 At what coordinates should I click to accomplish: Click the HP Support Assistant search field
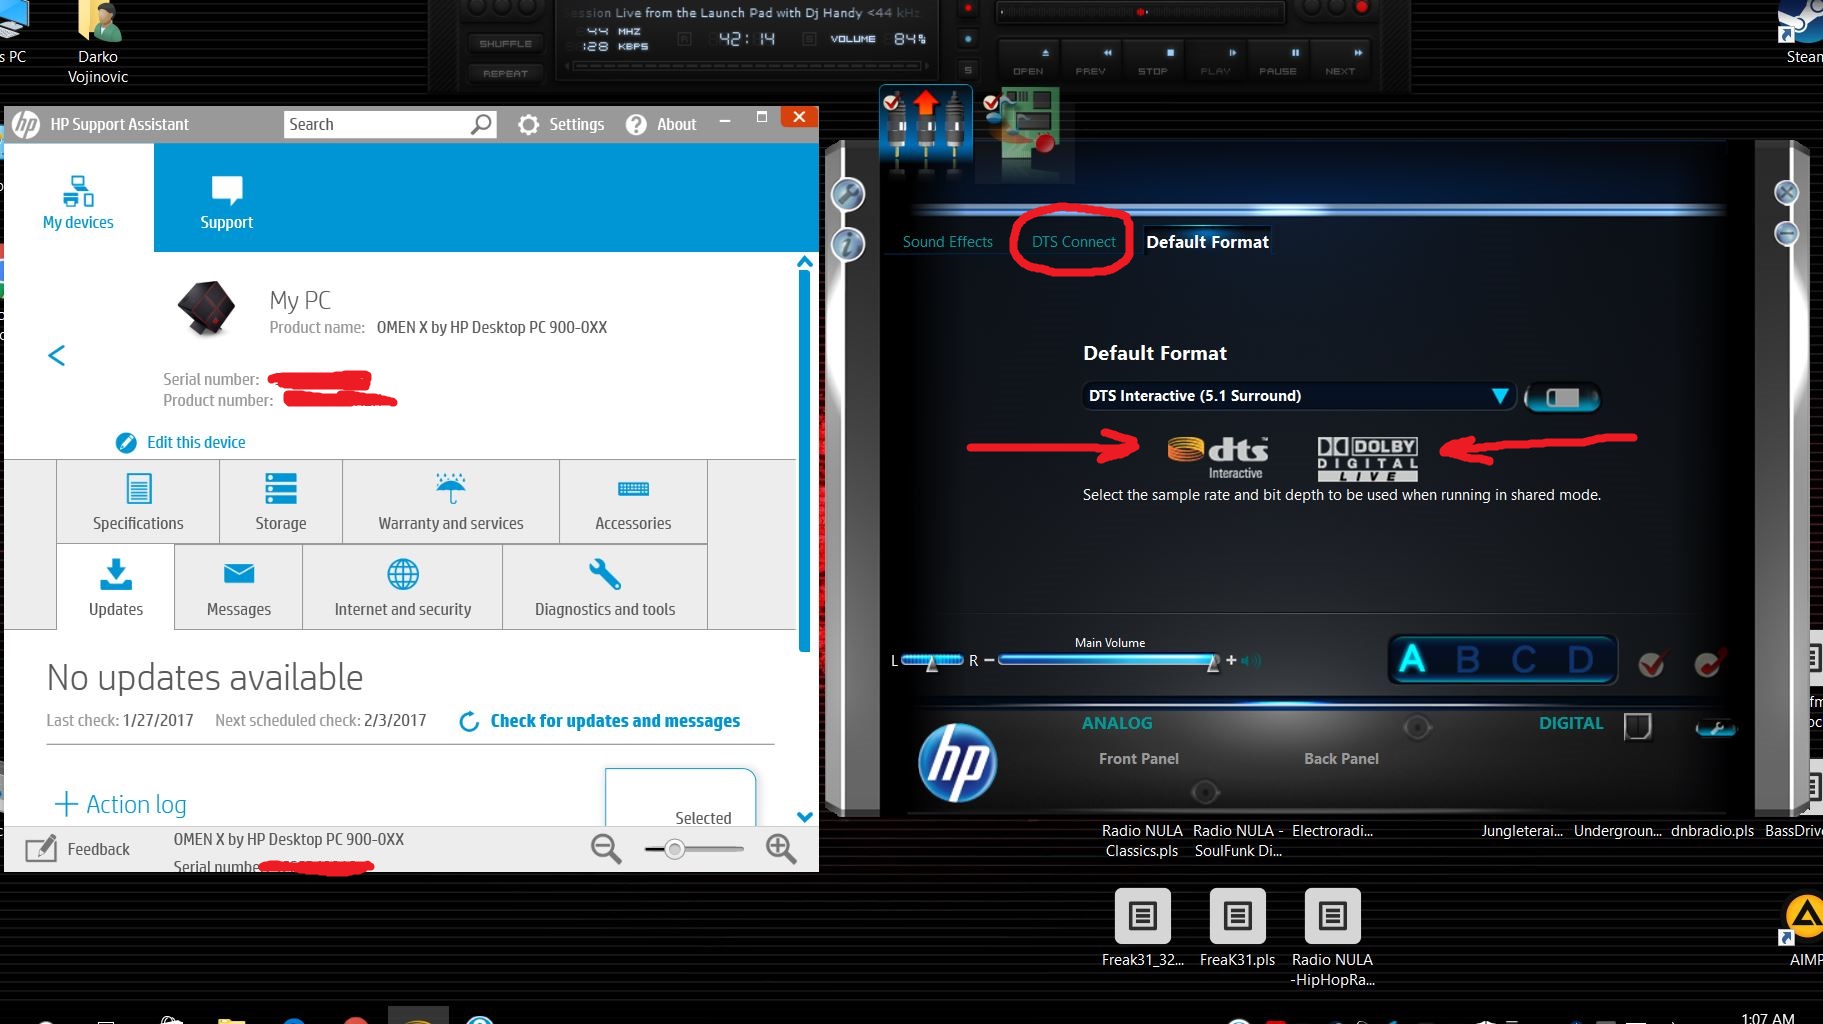376,124
